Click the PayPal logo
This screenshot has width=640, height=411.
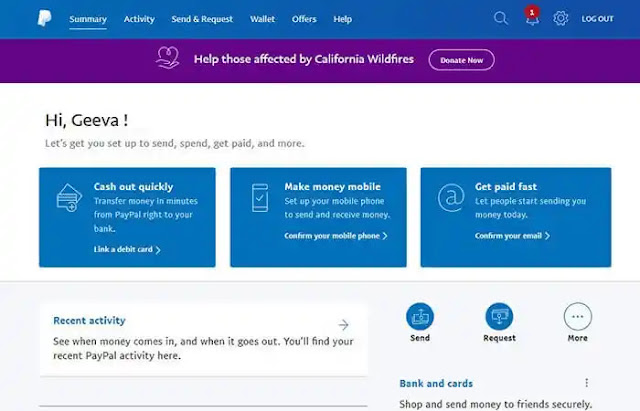click(x=44, y=18)
